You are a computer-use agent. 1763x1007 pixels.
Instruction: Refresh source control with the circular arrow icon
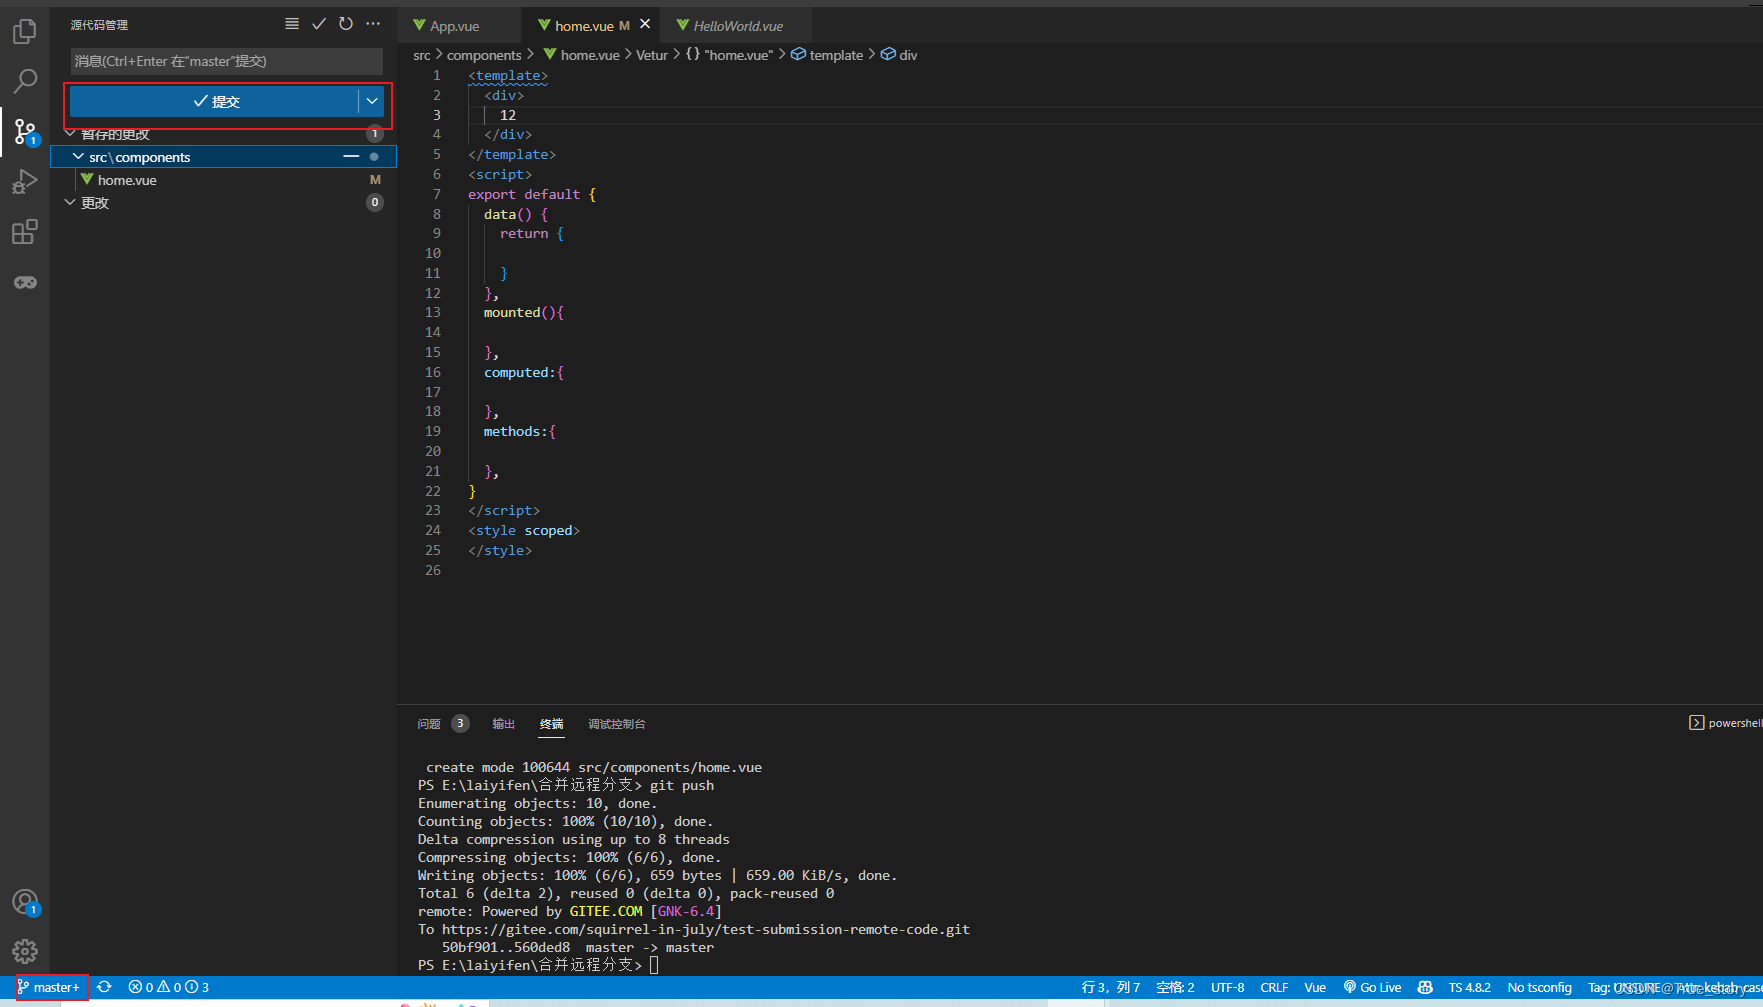[x=346, y=24]
